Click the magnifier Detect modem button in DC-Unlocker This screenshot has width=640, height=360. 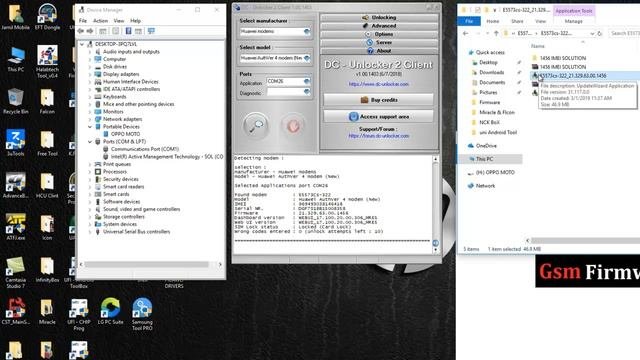(x=256, y=126)
